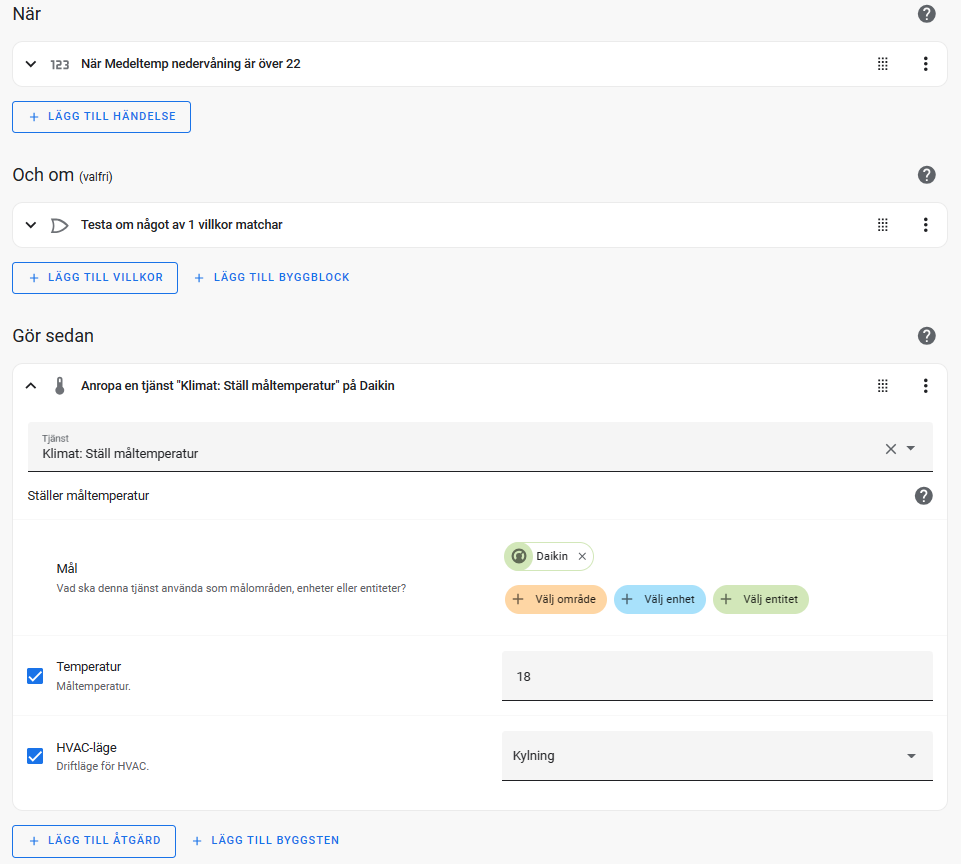Screen dimensions: 961x864
Task: Open three-dot menu for Medeltemp trigger
Action: coord(925,64)
